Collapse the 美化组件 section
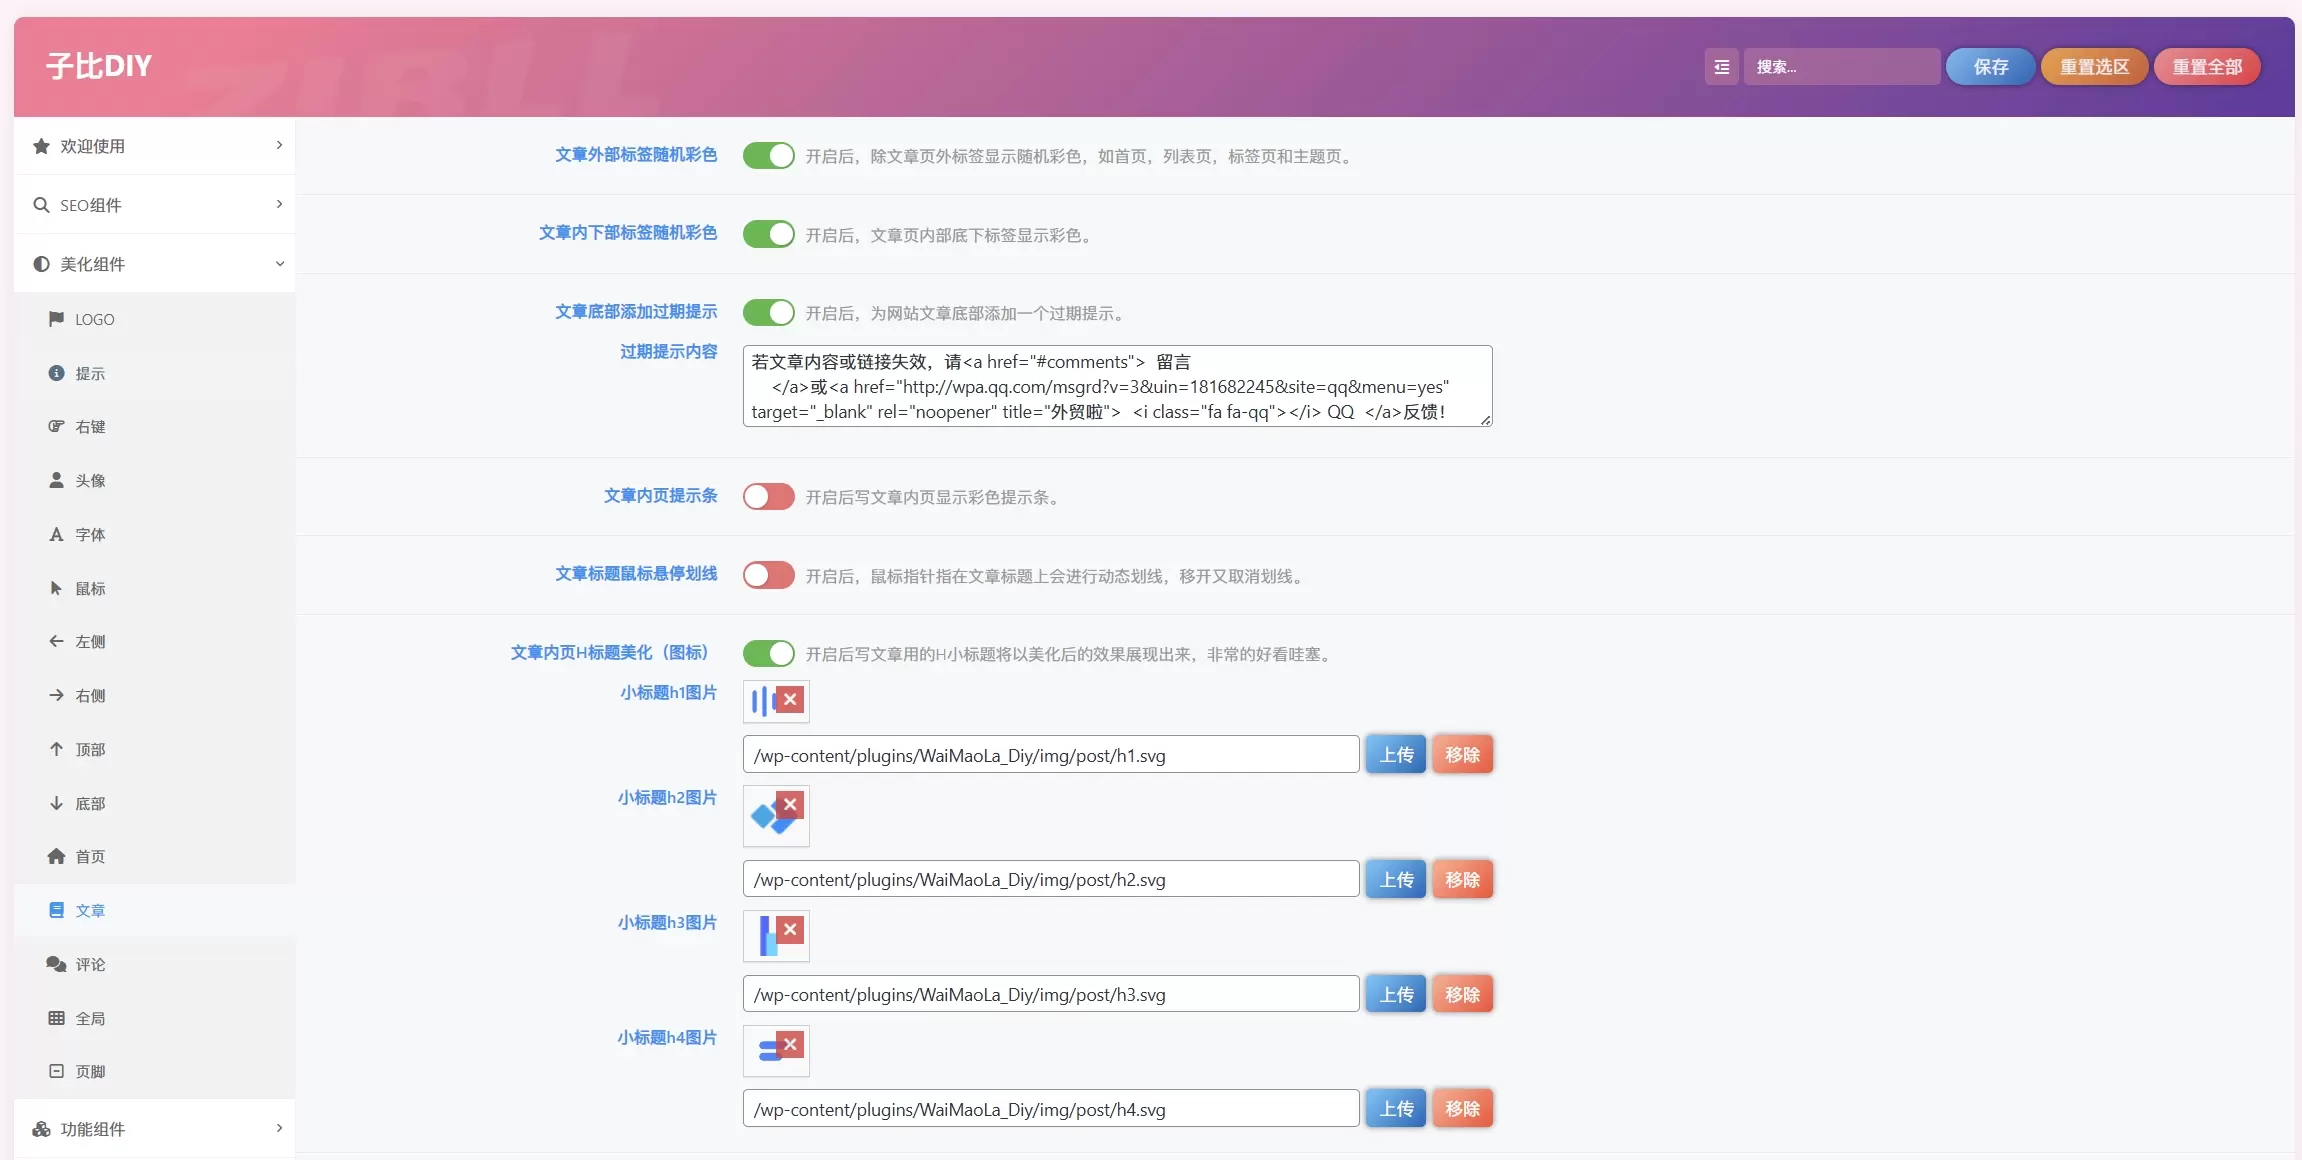This screenshot has width=2302, height=1160. point(155,264)
